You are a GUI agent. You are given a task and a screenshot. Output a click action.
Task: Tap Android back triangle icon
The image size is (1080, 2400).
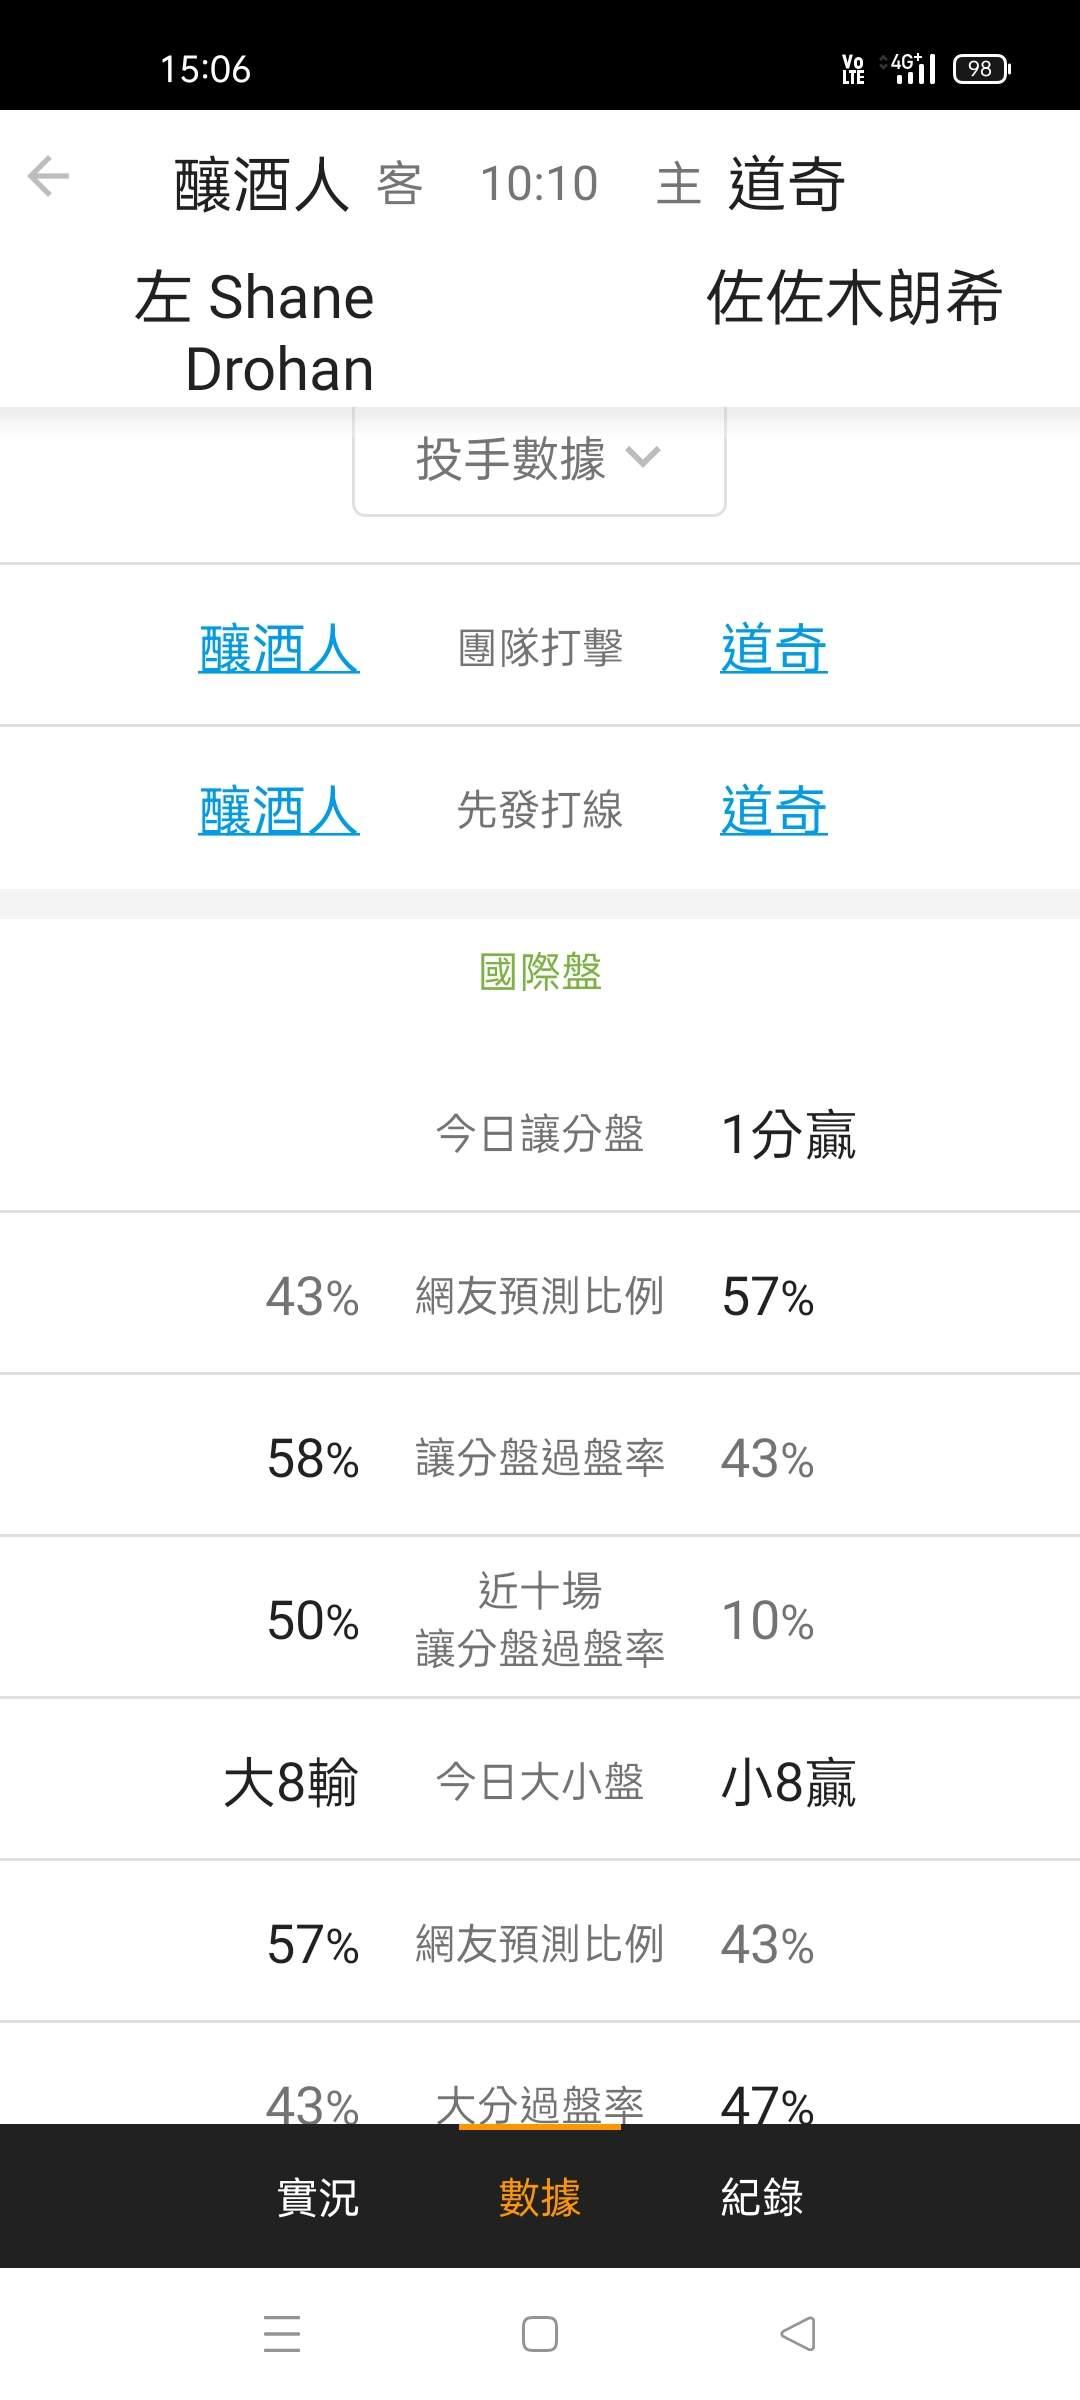(797, 2333)
